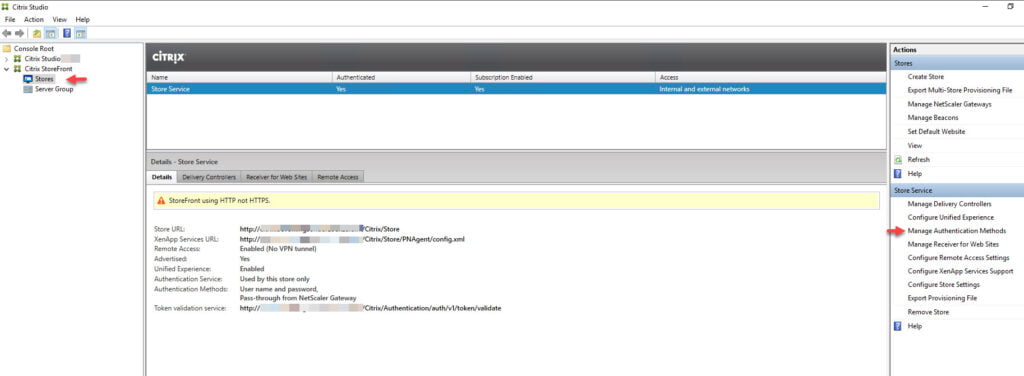Click the blue Help toolbar icon

point(67,33)
